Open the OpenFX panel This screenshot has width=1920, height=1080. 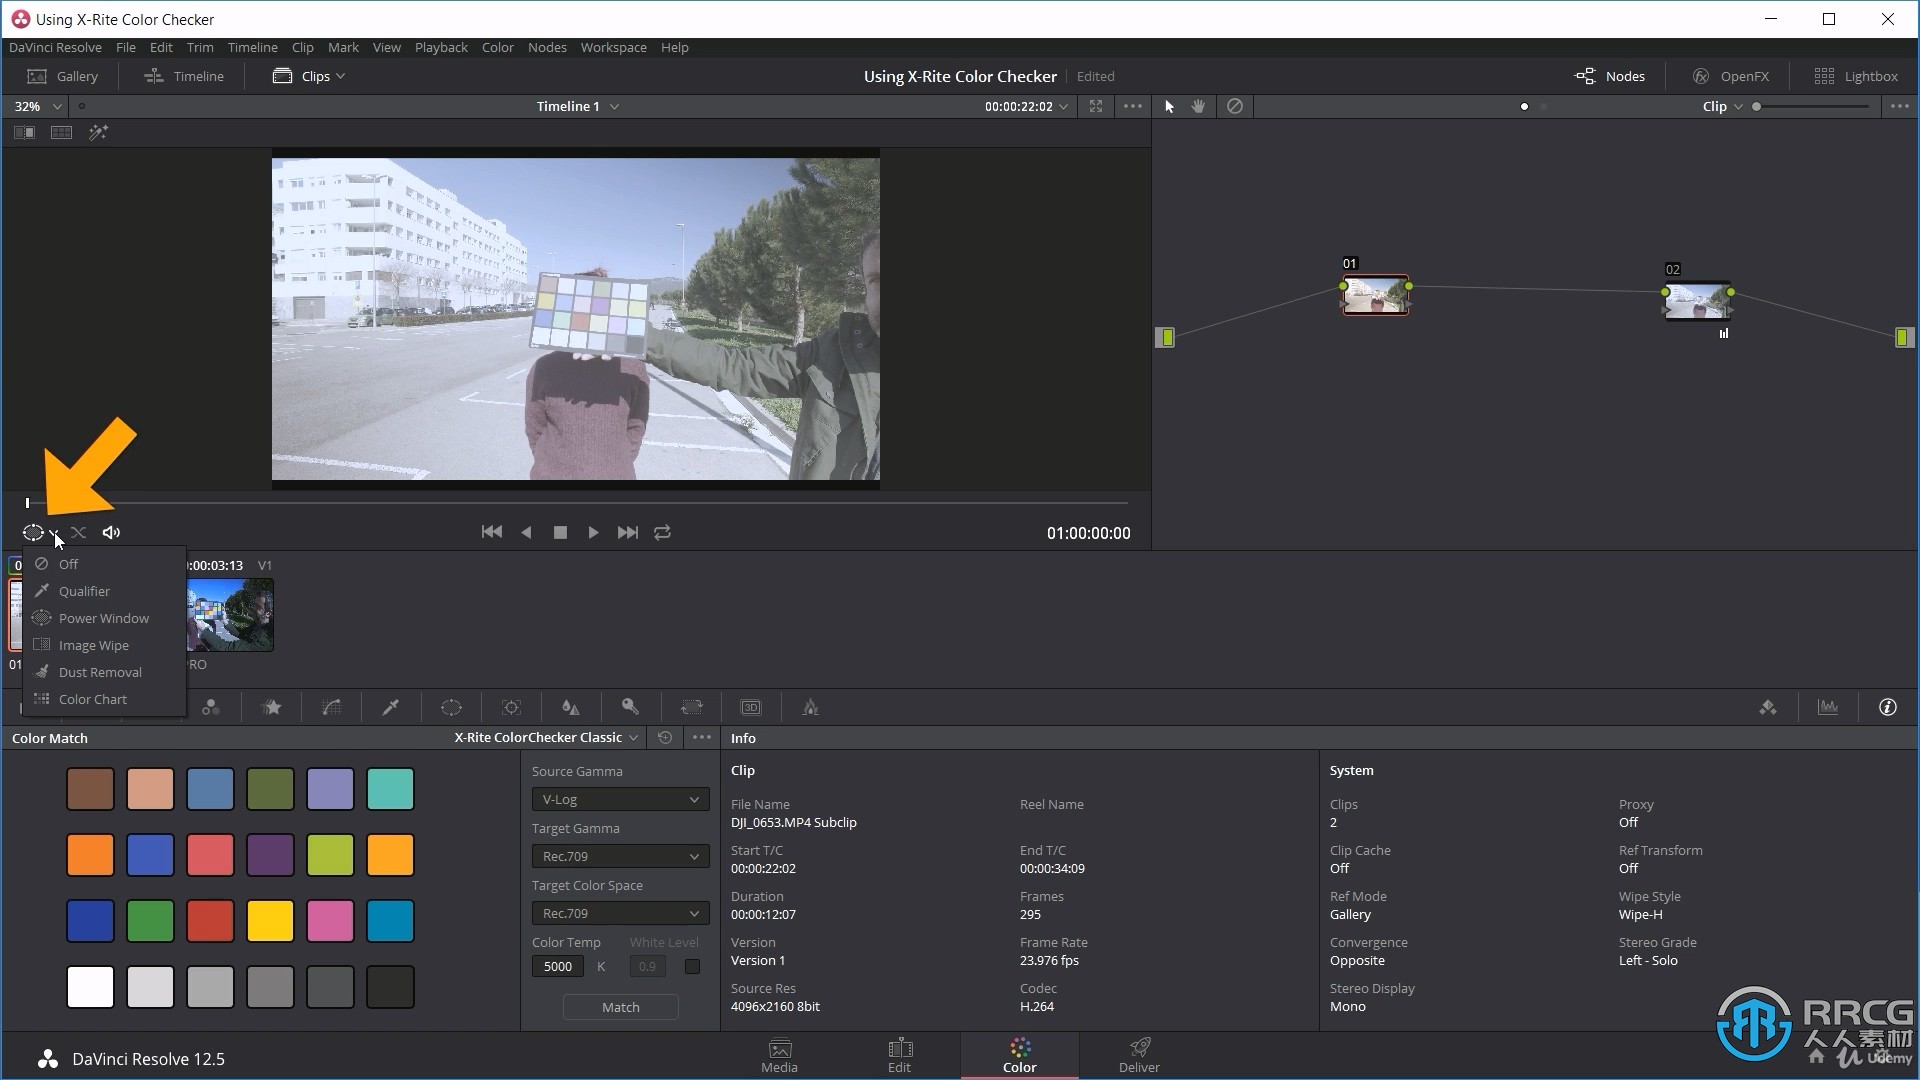pyautogui.click(x=1730, y=76)
